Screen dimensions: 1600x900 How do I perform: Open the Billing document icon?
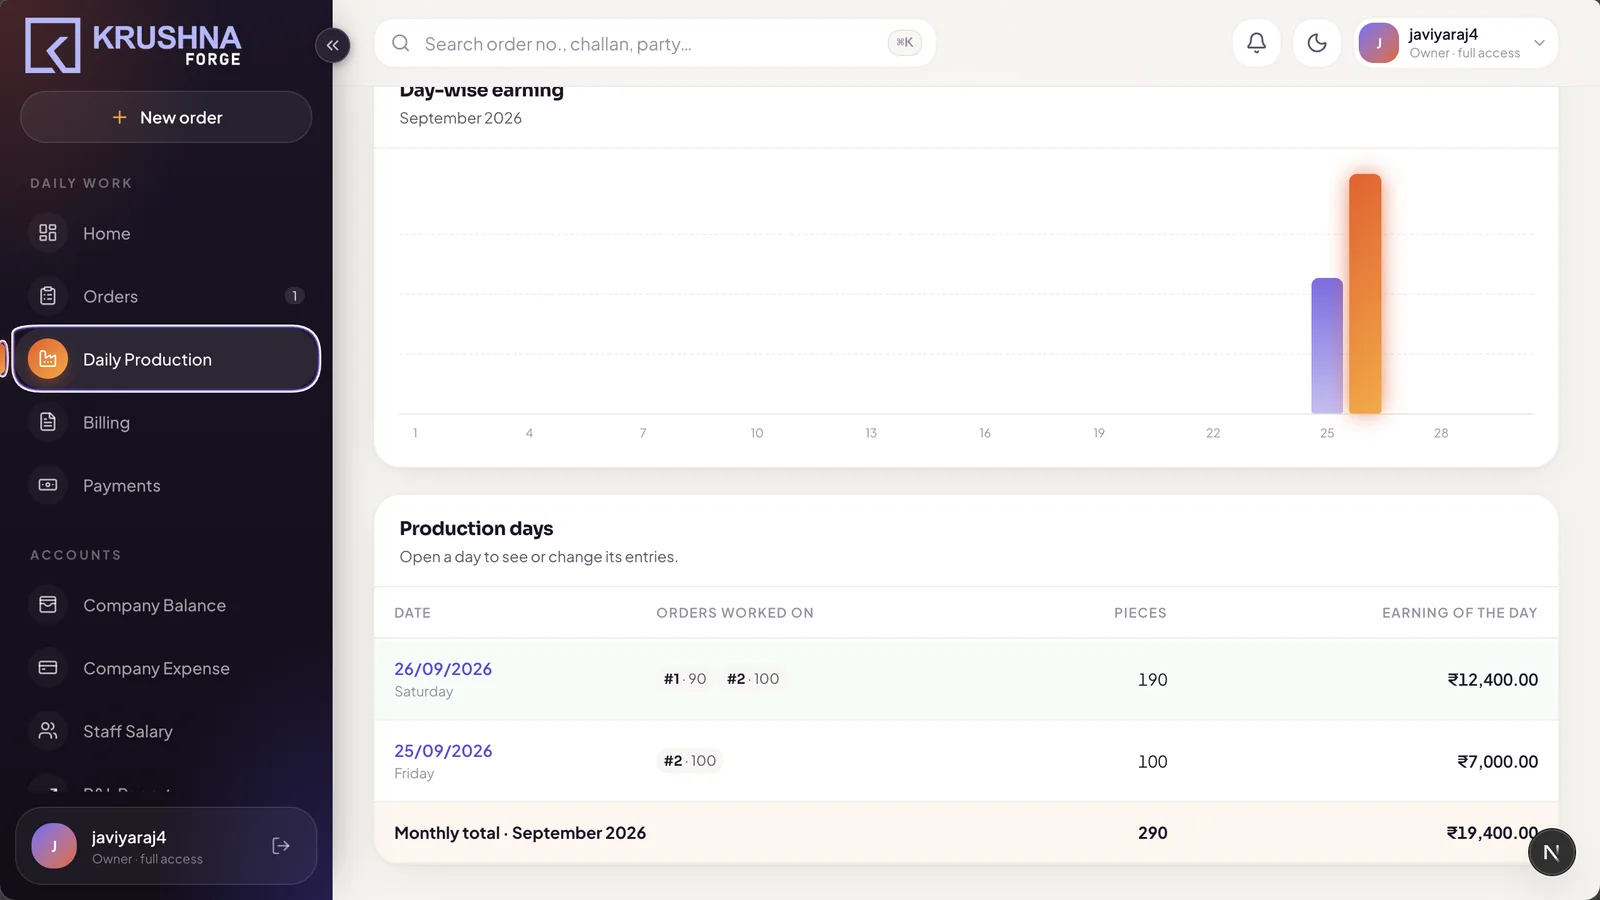pyautogui.click(x=48, y=422)
